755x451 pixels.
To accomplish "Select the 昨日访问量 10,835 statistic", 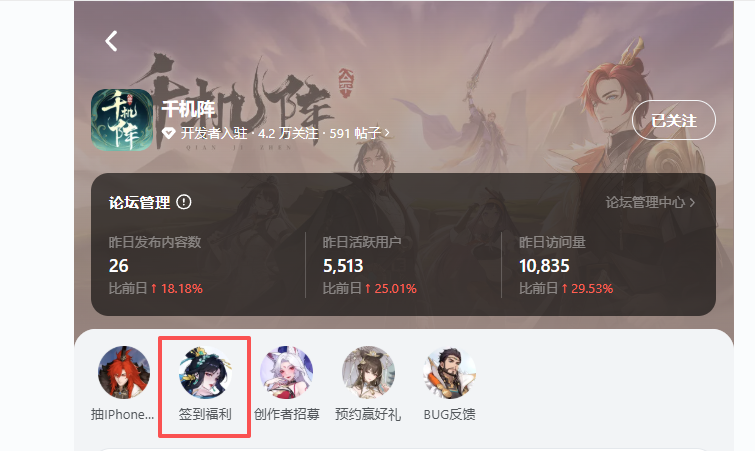I will (x=566, y=265).
